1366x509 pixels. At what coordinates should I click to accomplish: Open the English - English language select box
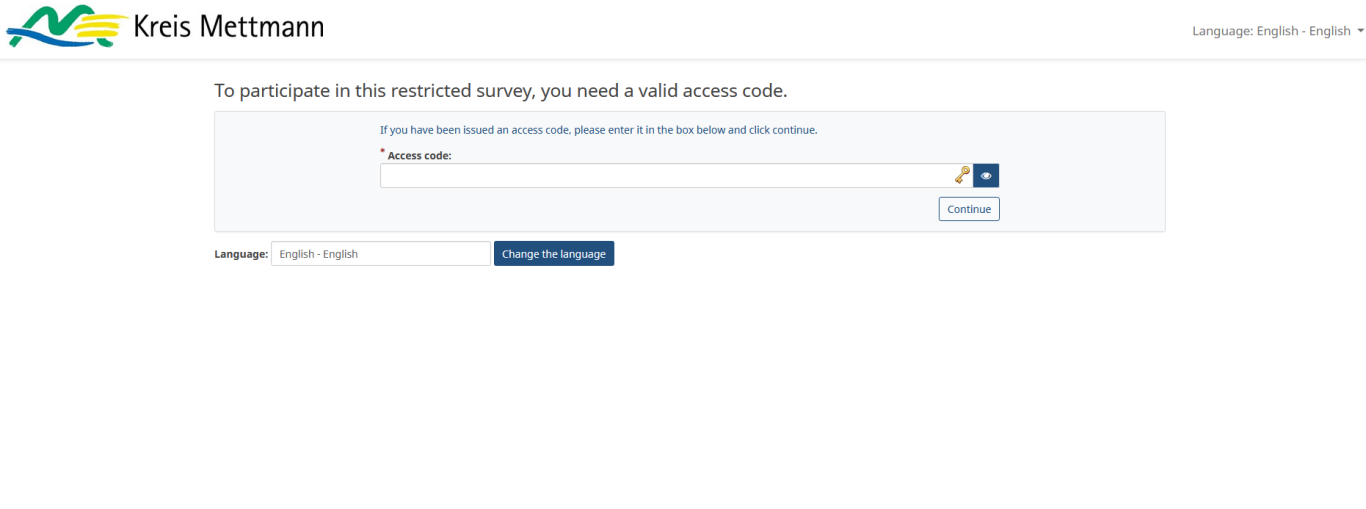[381, 254]
